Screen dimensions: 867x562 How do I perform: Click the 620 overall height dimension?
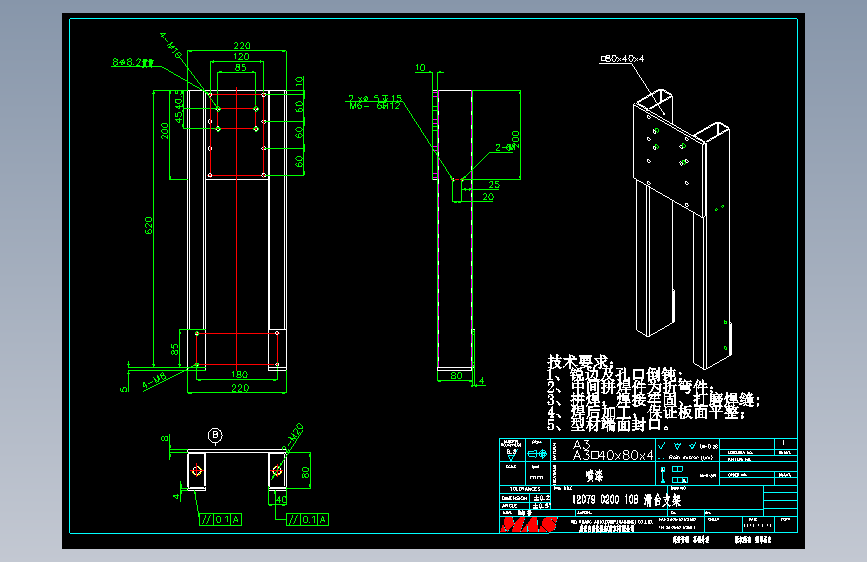tap(148, 226)
